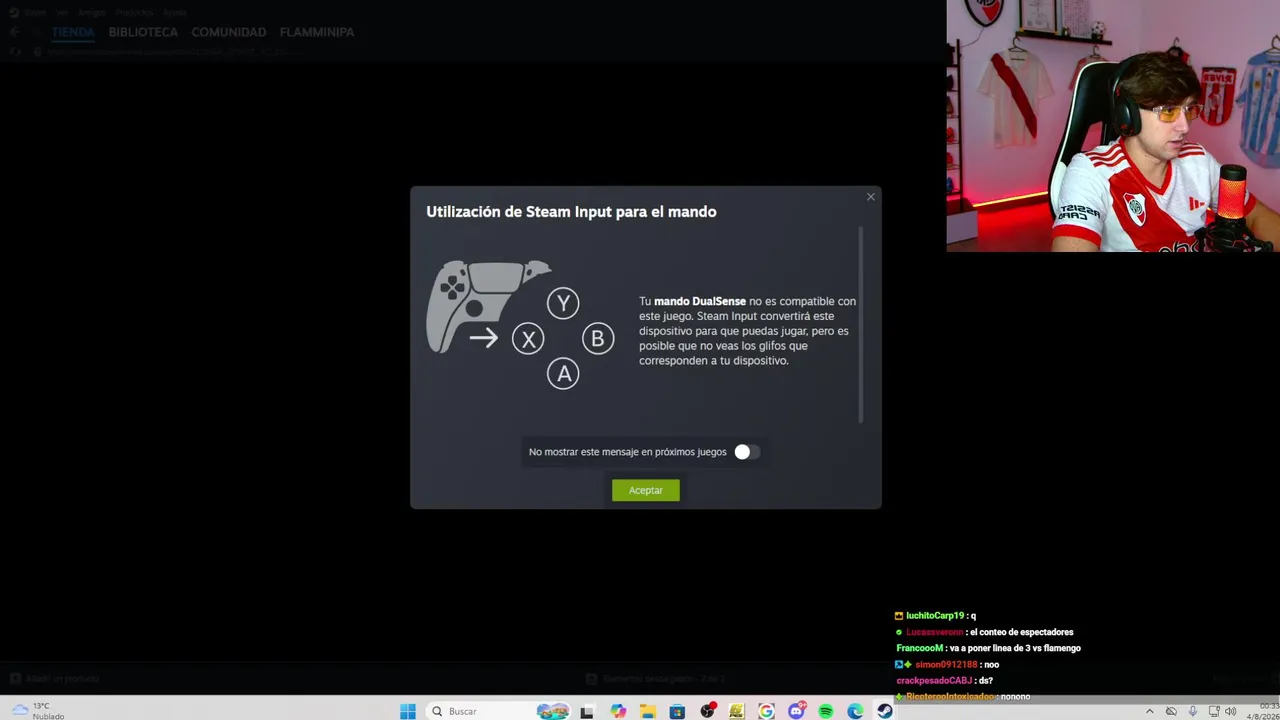Toggle 'No mostrar este mensaje en próximos juegos'
1280x720 pixels.
[746, 452]
